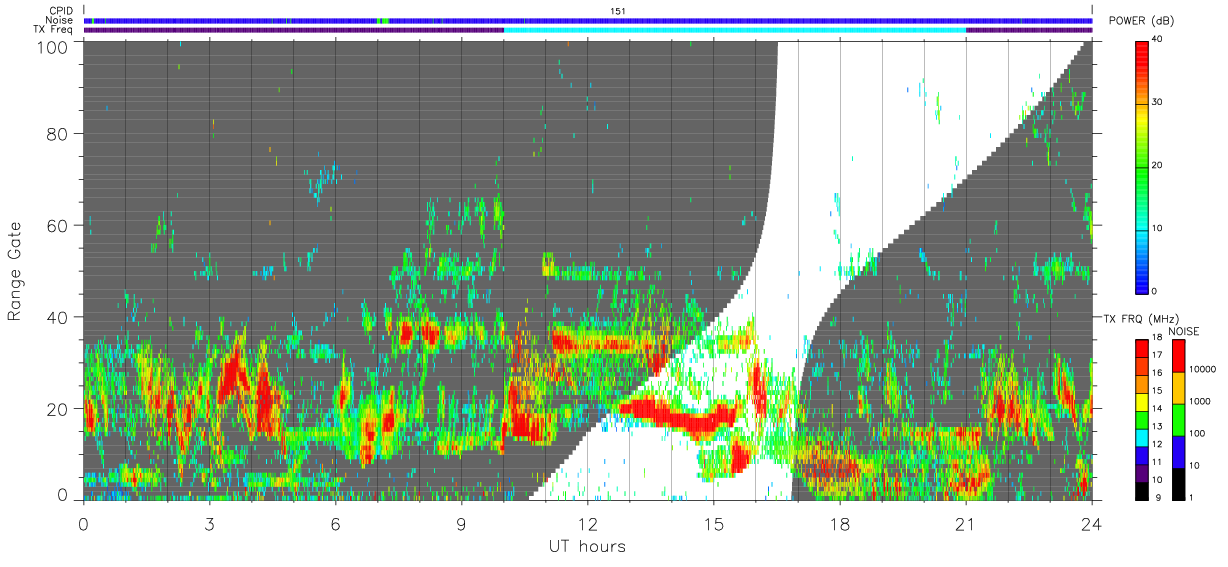Image resolution: width=1228 pixels, height=567 pixels.
Task: Click the green 13-14 MHz TX frequency swatch
Action: [1141, 419]
